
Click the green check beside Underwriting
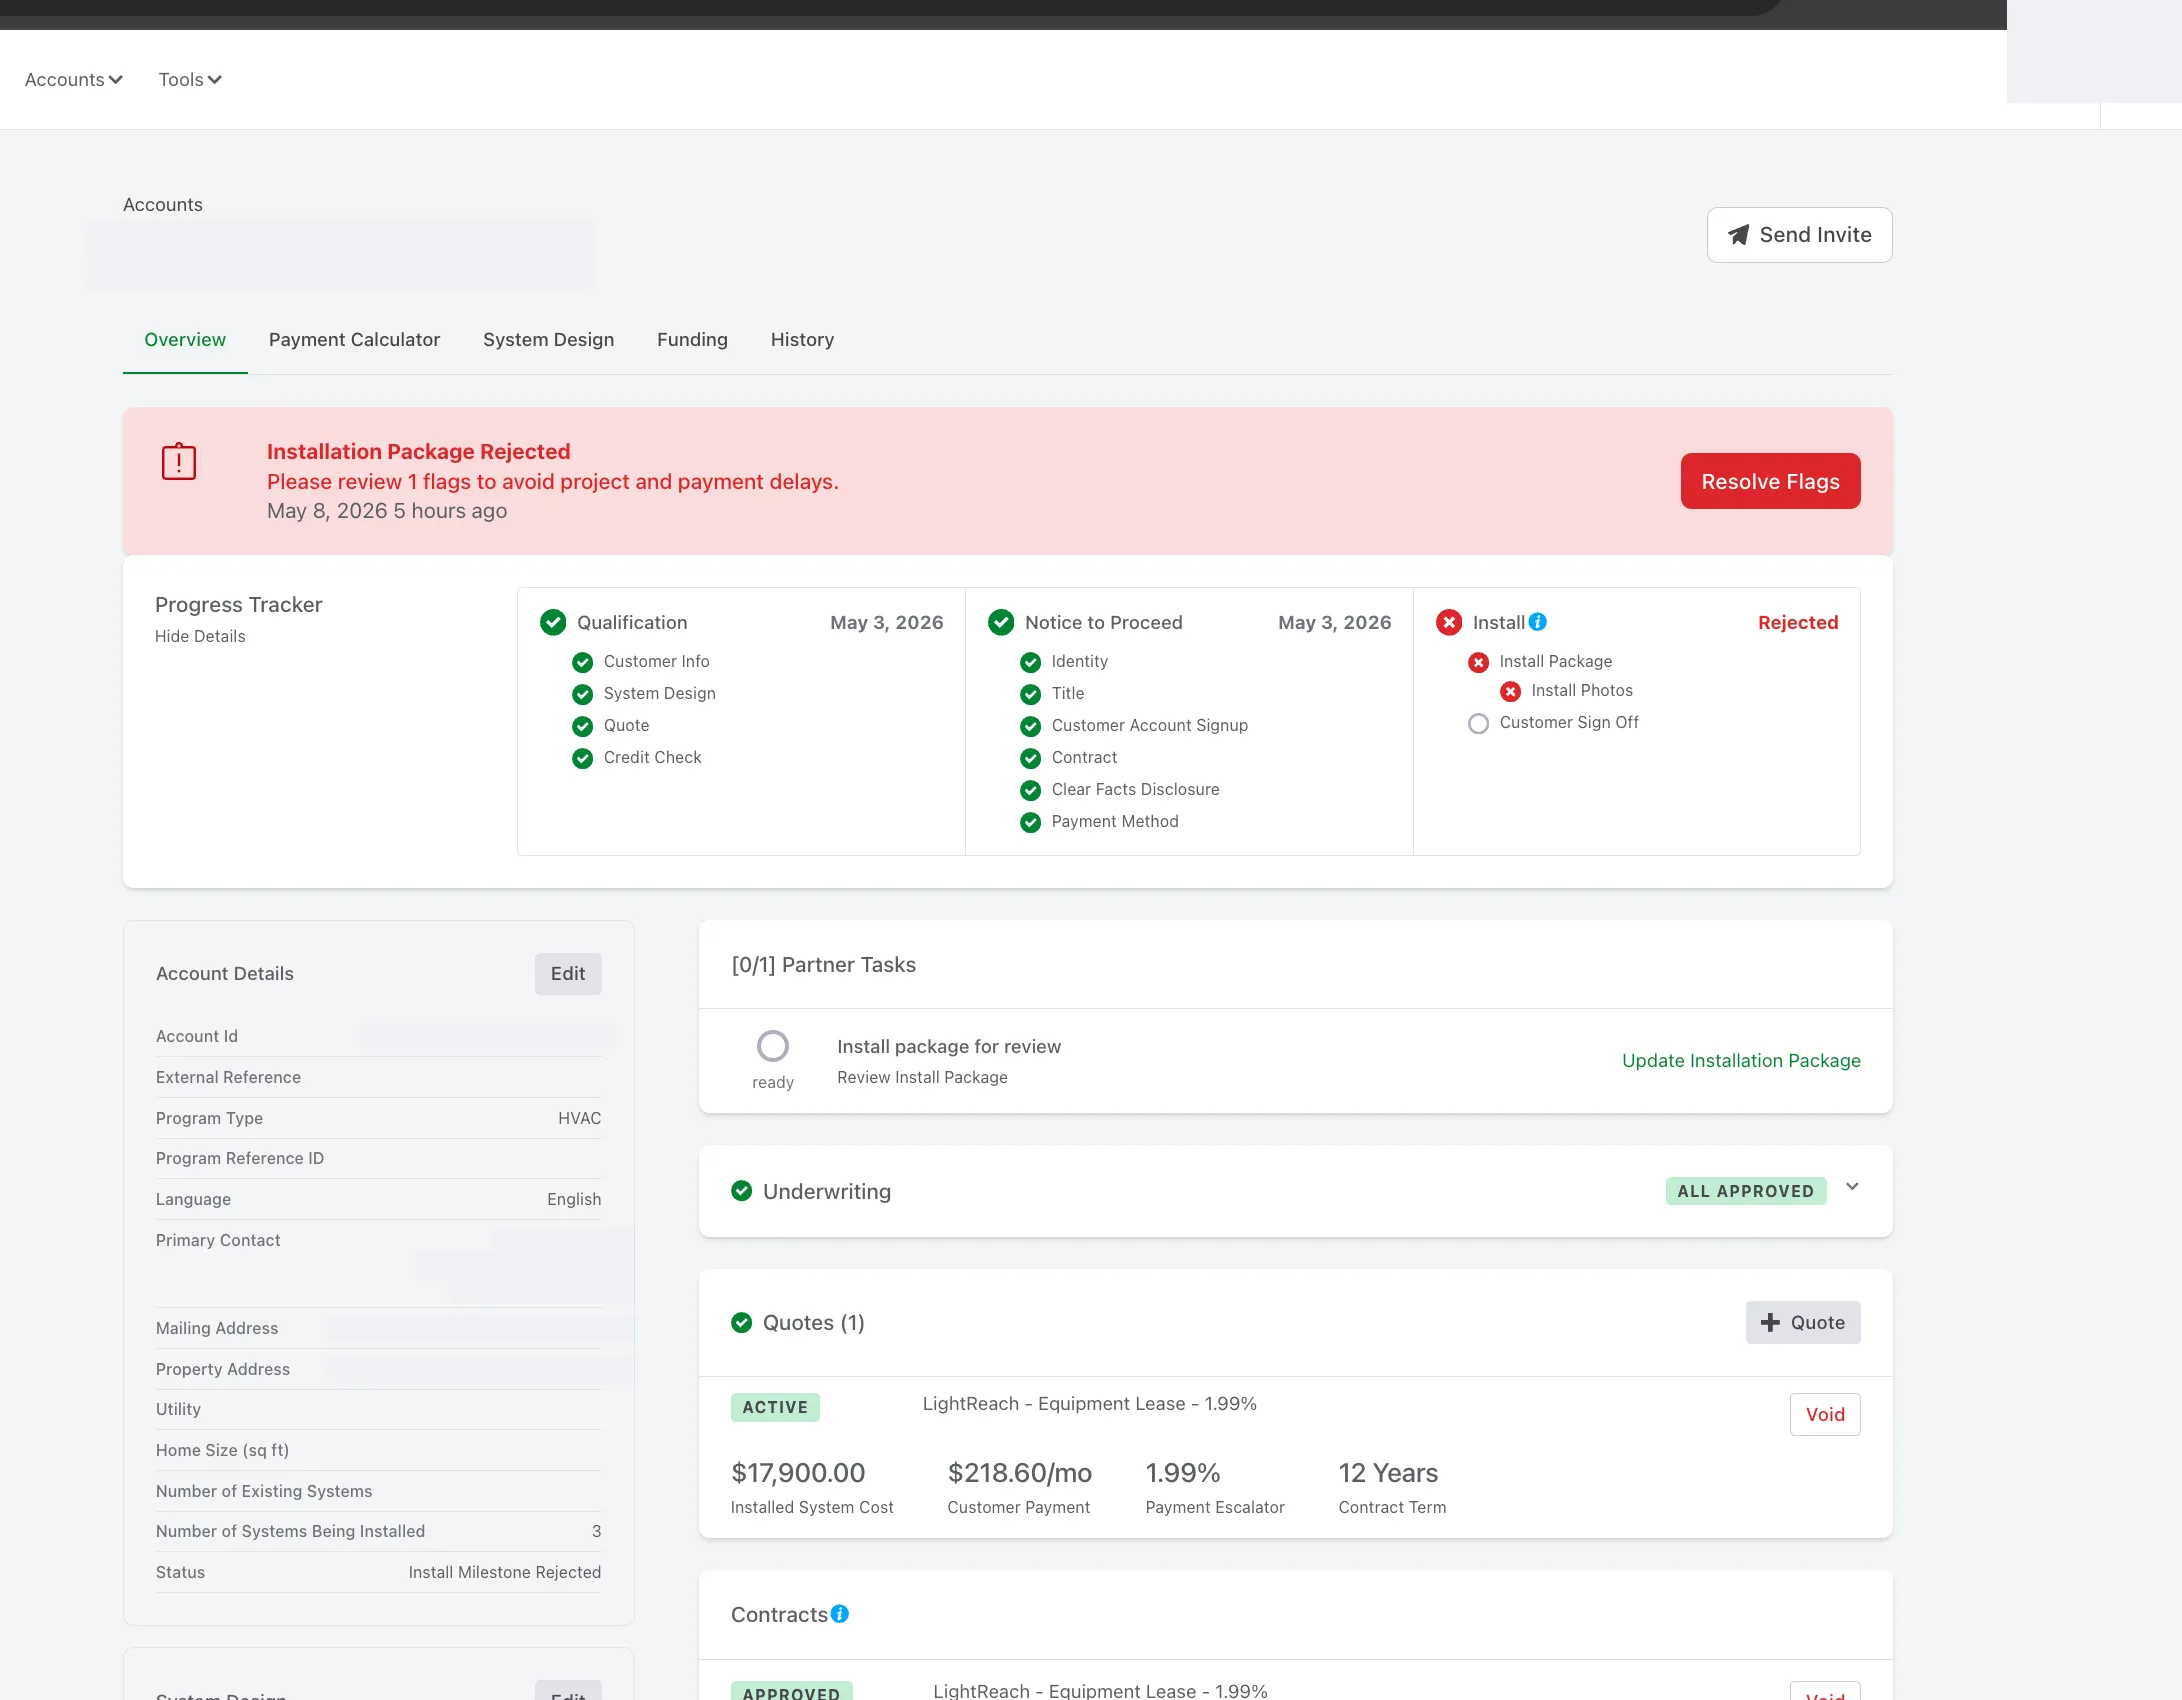(741, 1191)
